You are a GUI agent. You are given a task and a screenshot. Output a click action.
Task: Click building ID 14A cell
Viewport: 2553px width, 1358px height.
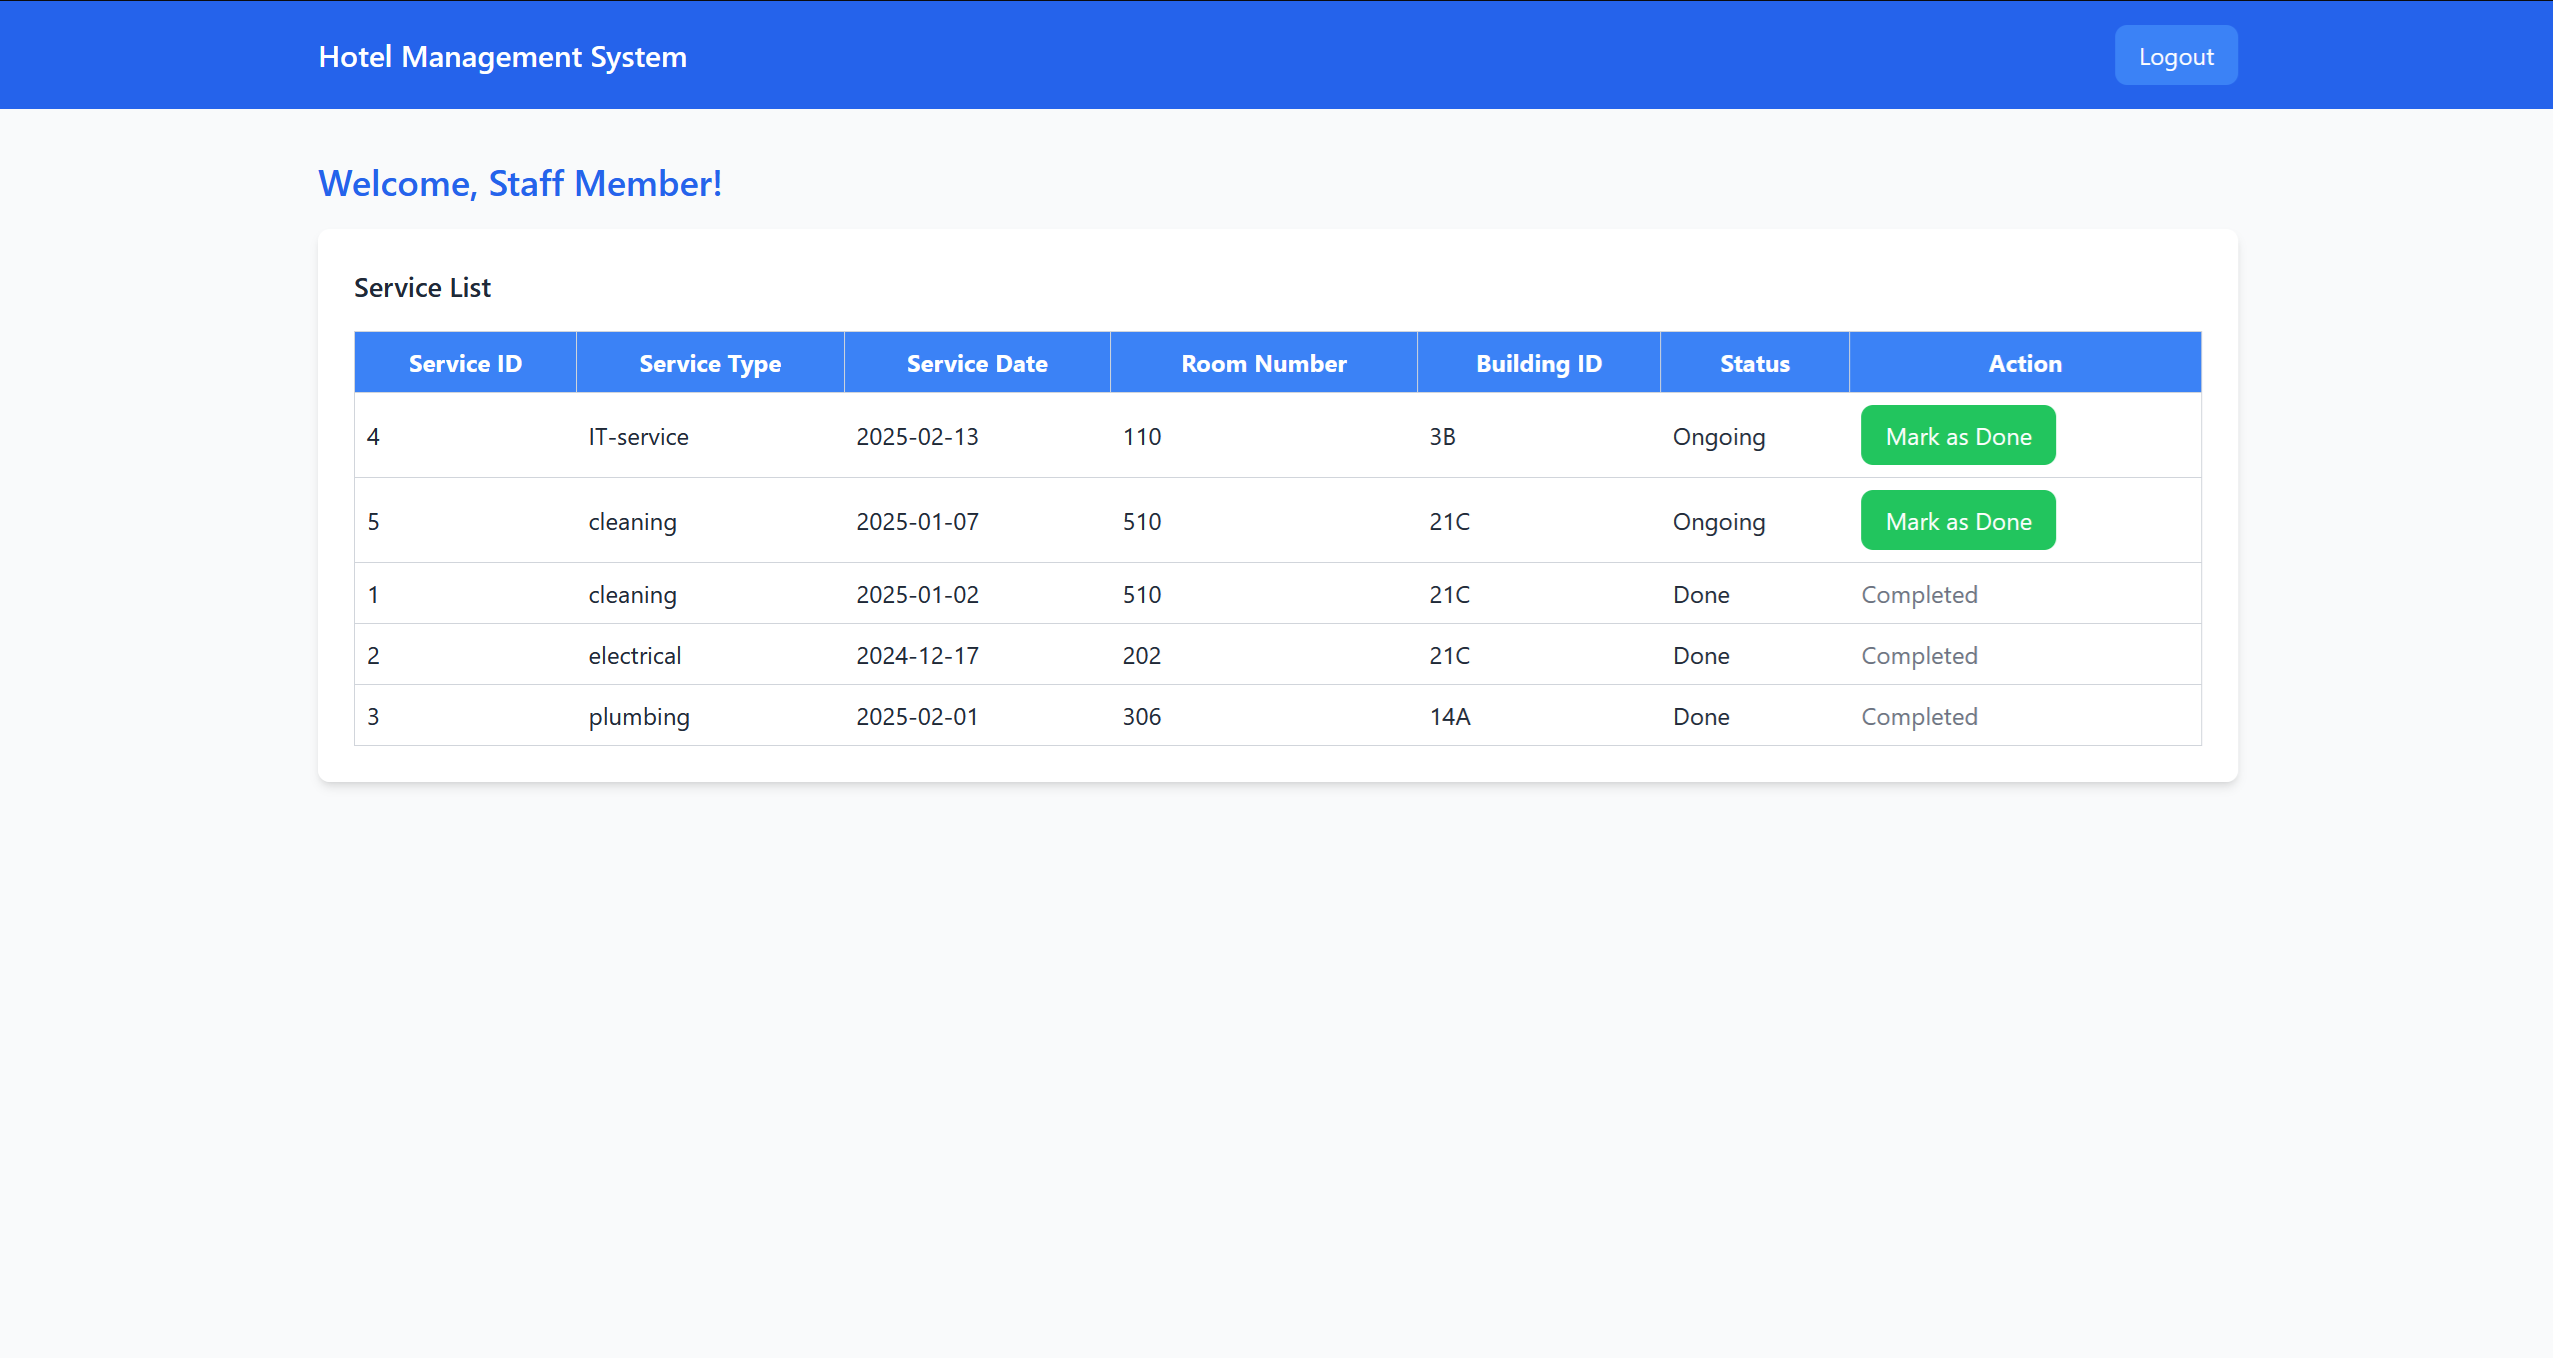(1449, 717)
